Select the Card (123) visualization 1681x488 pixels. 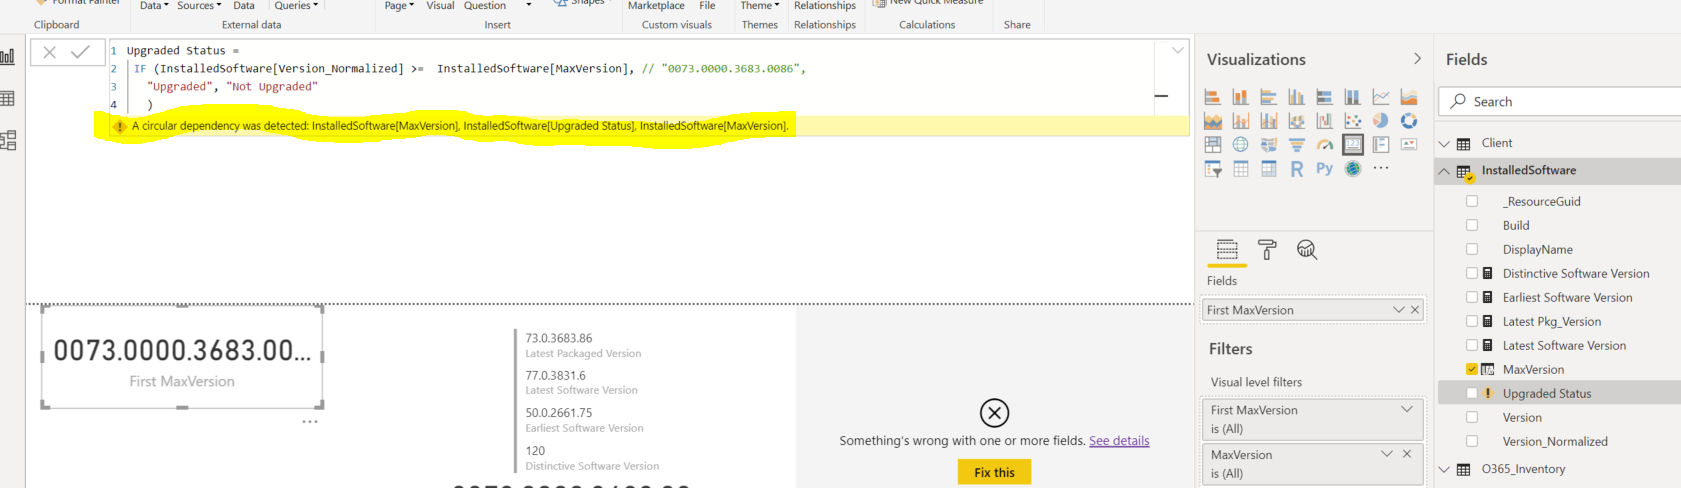(x=1353, y=144)
